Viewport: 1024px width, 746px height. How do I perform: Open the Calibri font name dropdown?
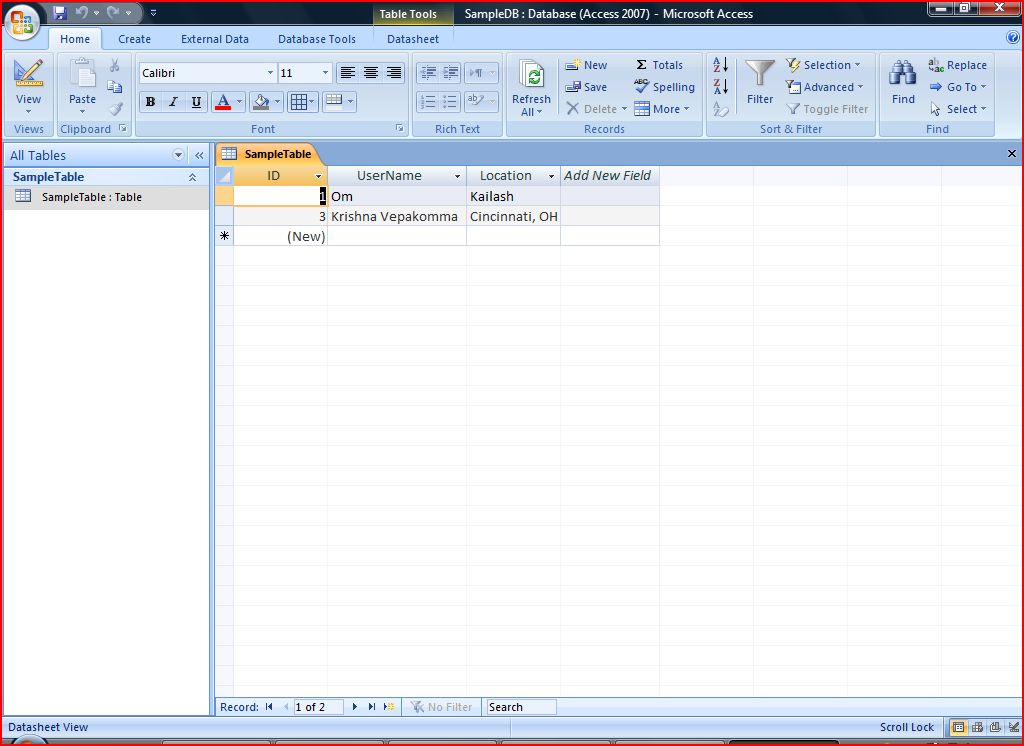pos(270,73)
